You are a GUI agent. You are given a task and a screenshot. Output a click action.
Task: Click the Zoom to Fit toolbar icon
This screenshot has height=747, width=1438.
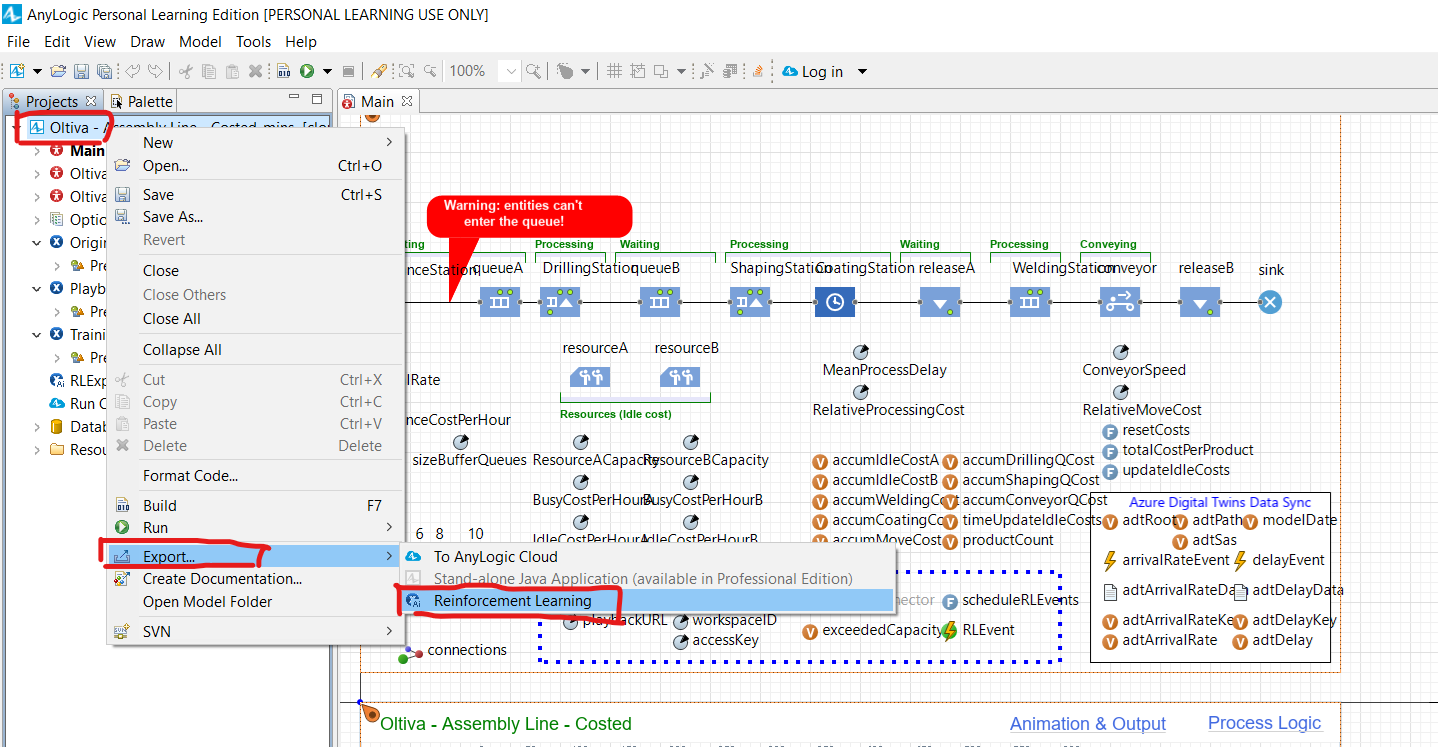point(407,71)
